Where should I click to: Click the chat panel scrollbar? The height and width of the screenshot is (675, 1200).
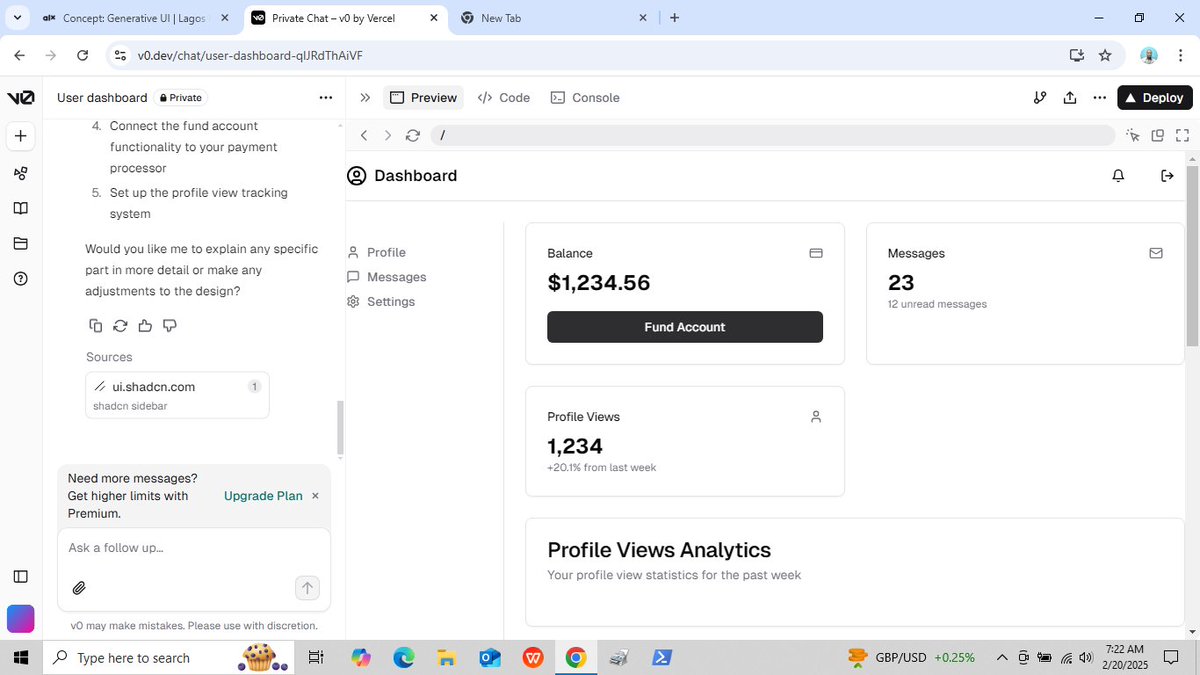(340, 428)
